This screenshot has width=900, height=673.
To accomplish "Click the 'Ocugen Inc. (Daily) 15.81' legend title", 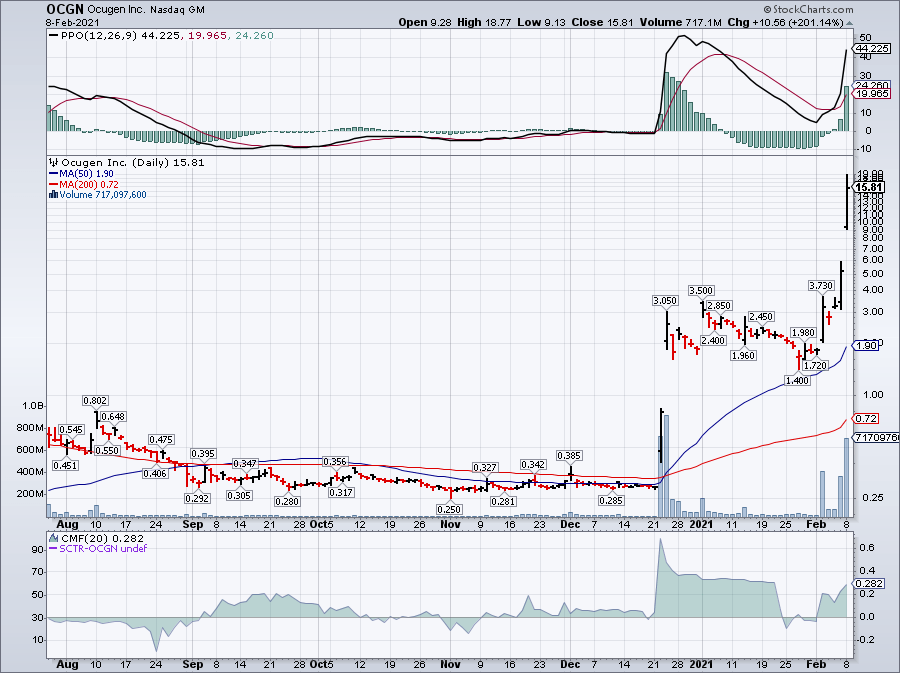I will pyautogui.click(x=133, y=162).
